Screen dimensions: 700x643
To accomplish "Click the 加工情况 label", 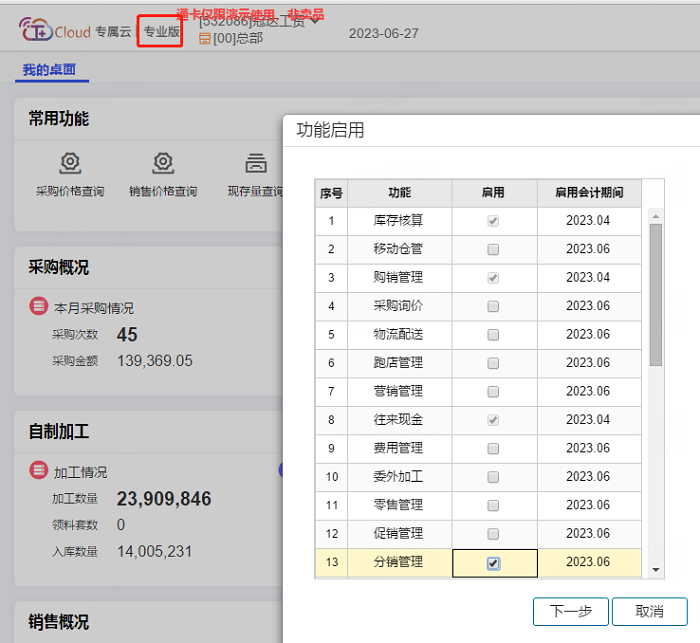I will [x=80, y=472].
